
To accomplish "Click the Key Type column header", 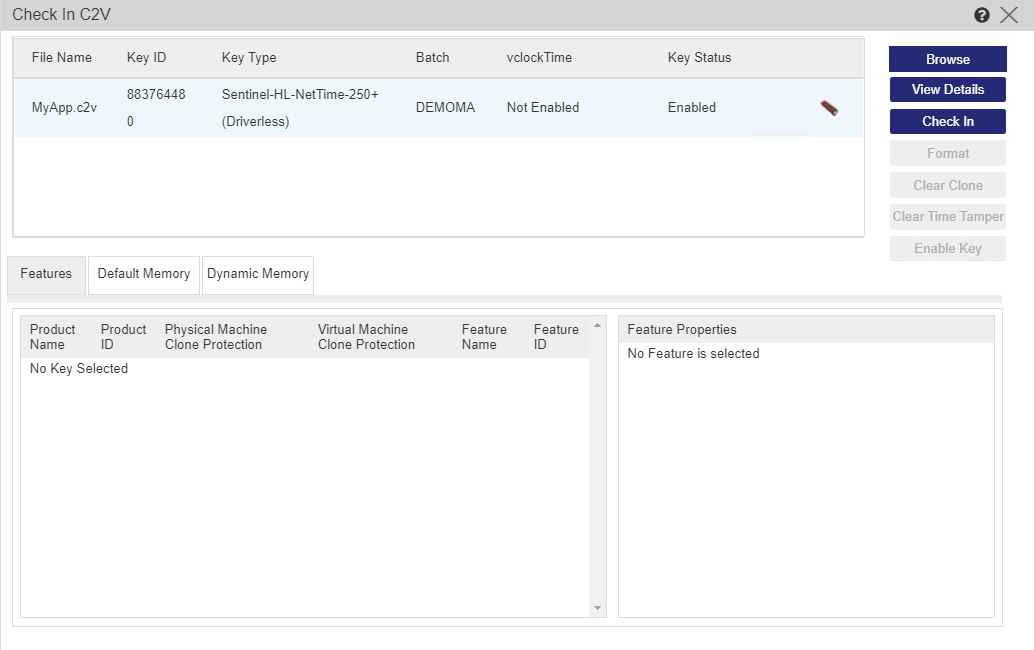I will [x=249, y=57].
